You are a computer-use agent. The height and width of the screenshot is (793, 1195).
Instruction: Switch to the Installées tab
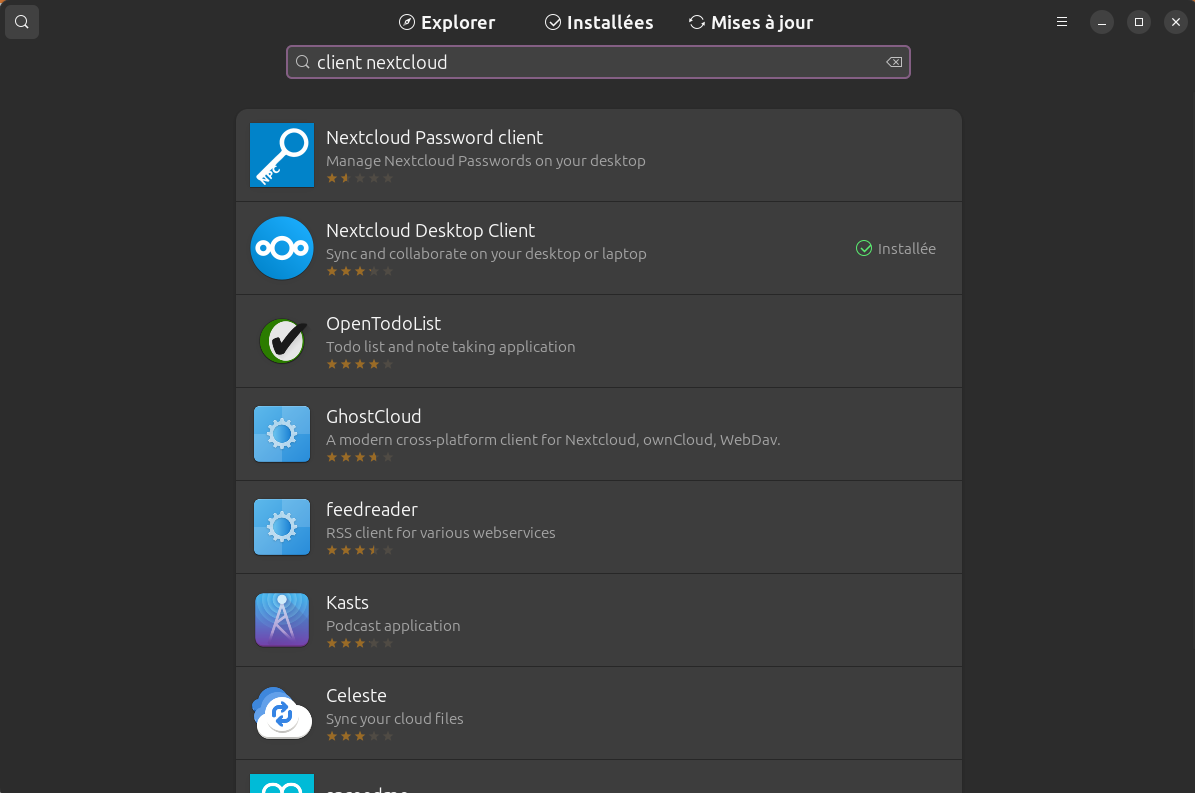[599, 23]
